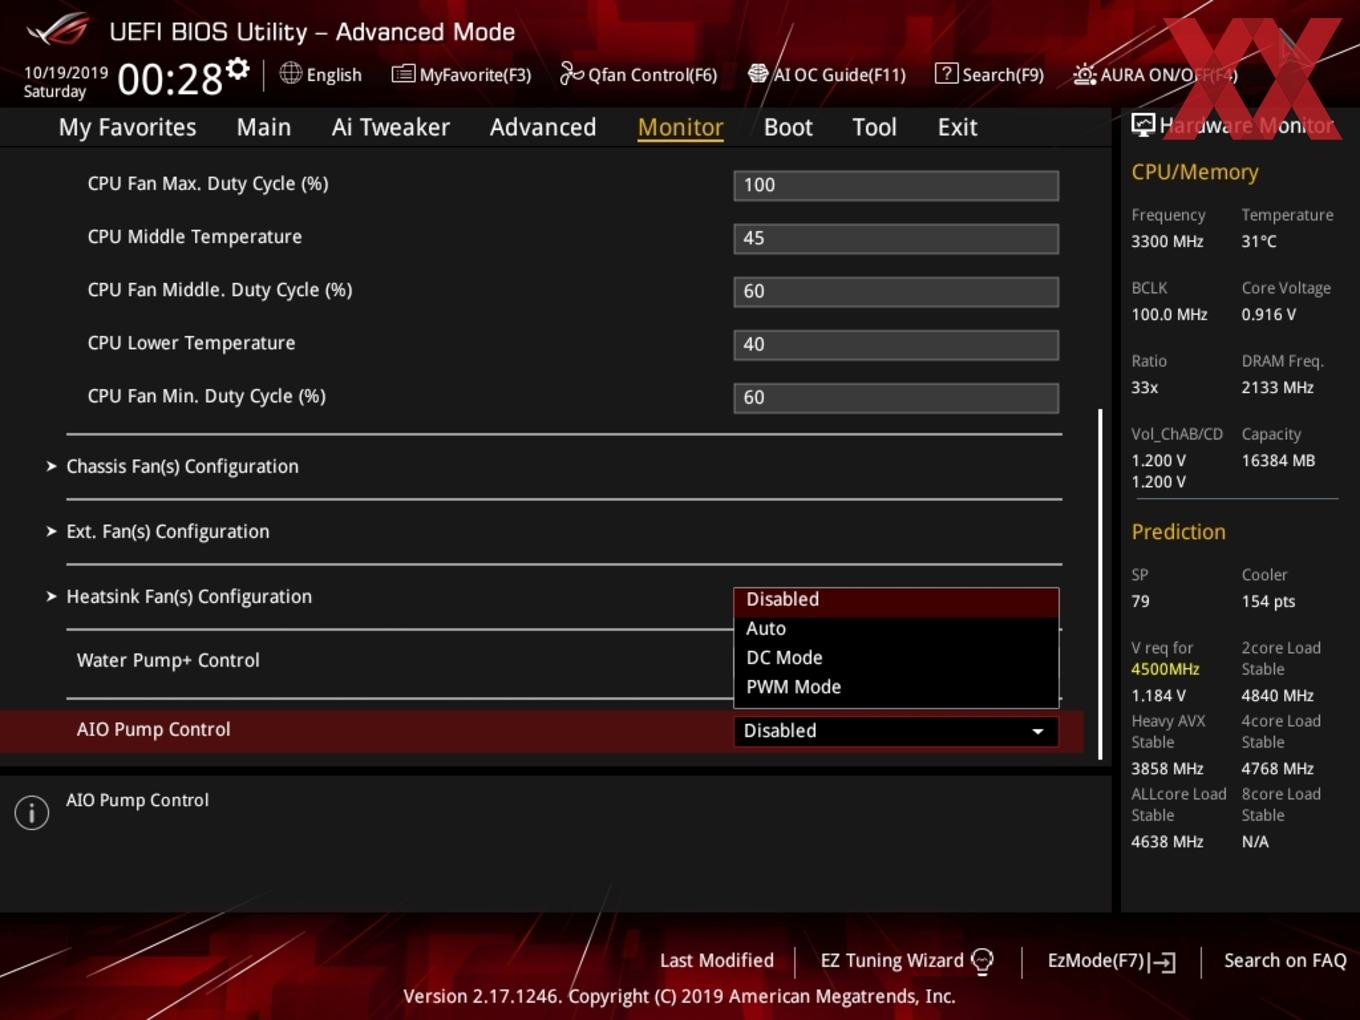This screenshot has height=1020, width=1360.
Task: Click the Search question mark icon
Action: (x=946, y=73)
